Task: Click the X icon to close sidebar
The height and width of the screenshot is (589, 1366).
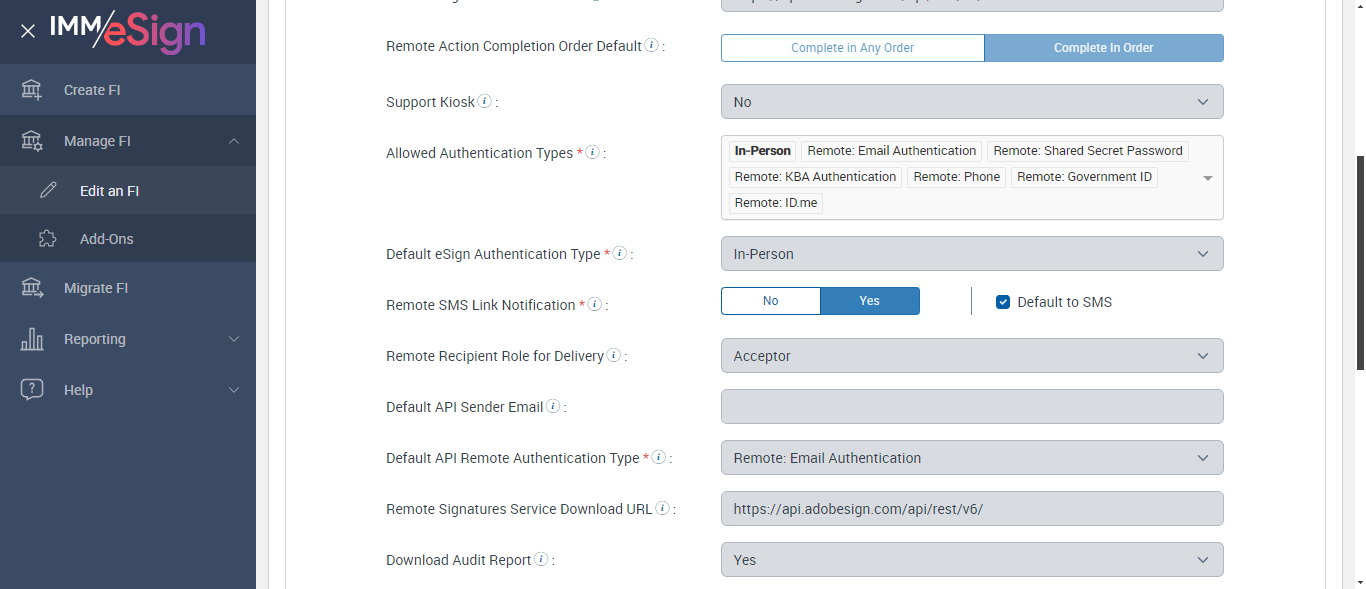Action: [28, 31]
